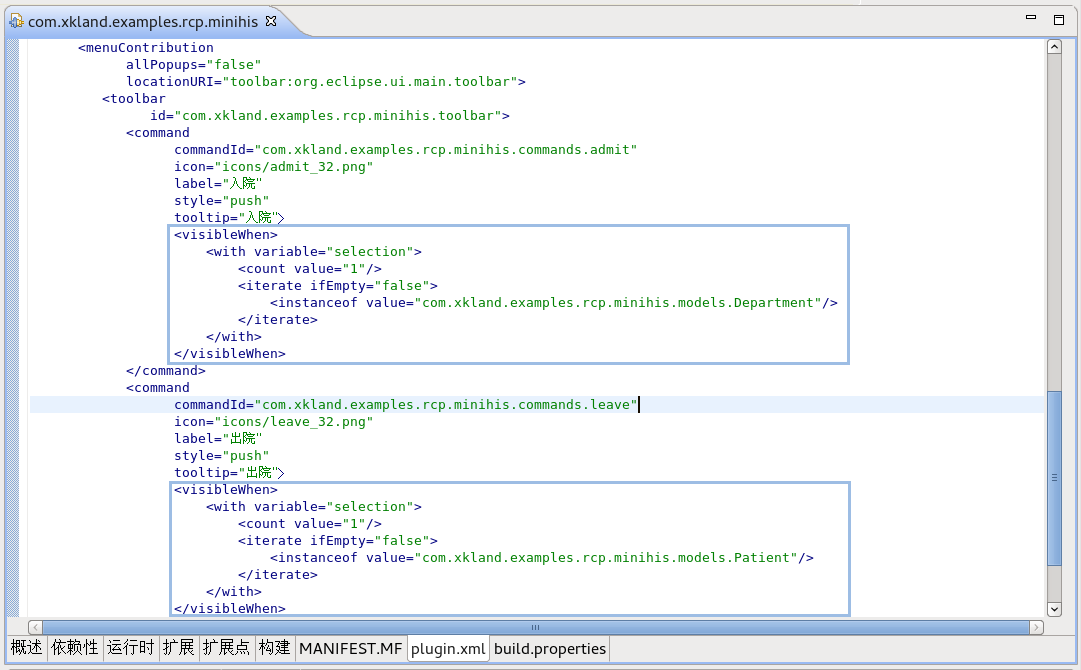
Task: Switch to the 概述 tab
Action: pos(27,648)
